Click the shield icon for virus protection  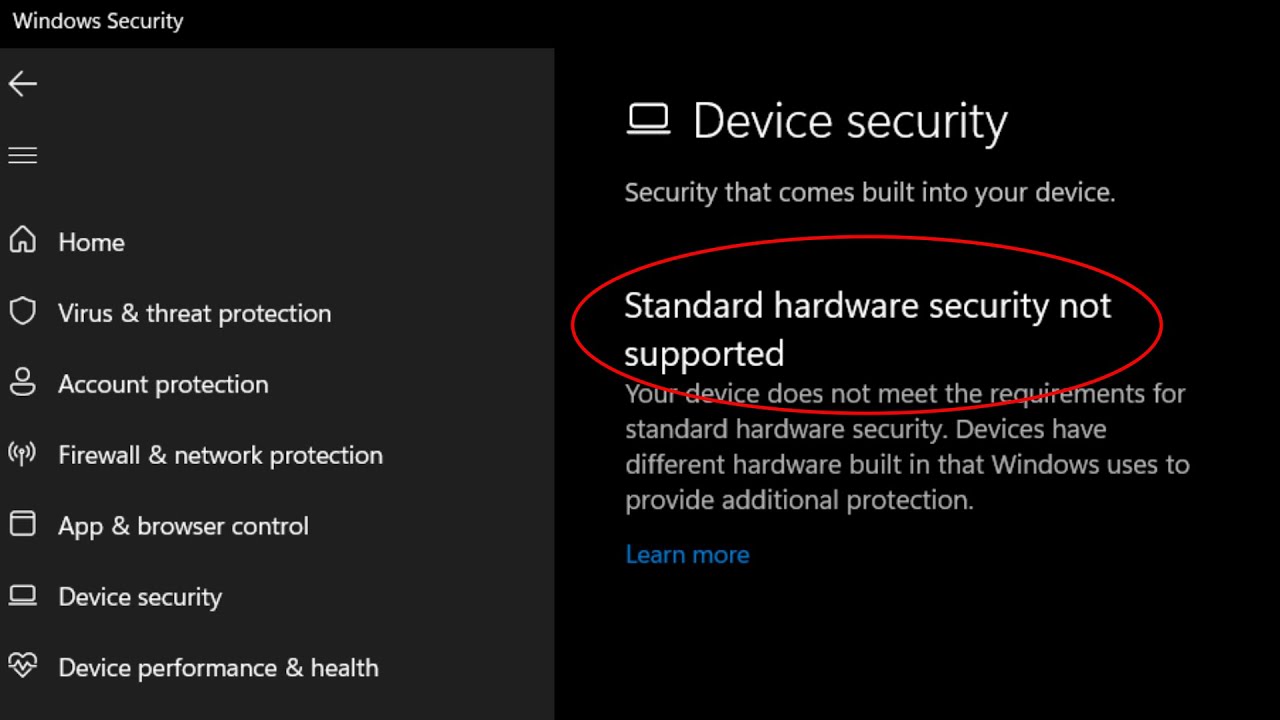pyautogui.click(x=22, y=312)
